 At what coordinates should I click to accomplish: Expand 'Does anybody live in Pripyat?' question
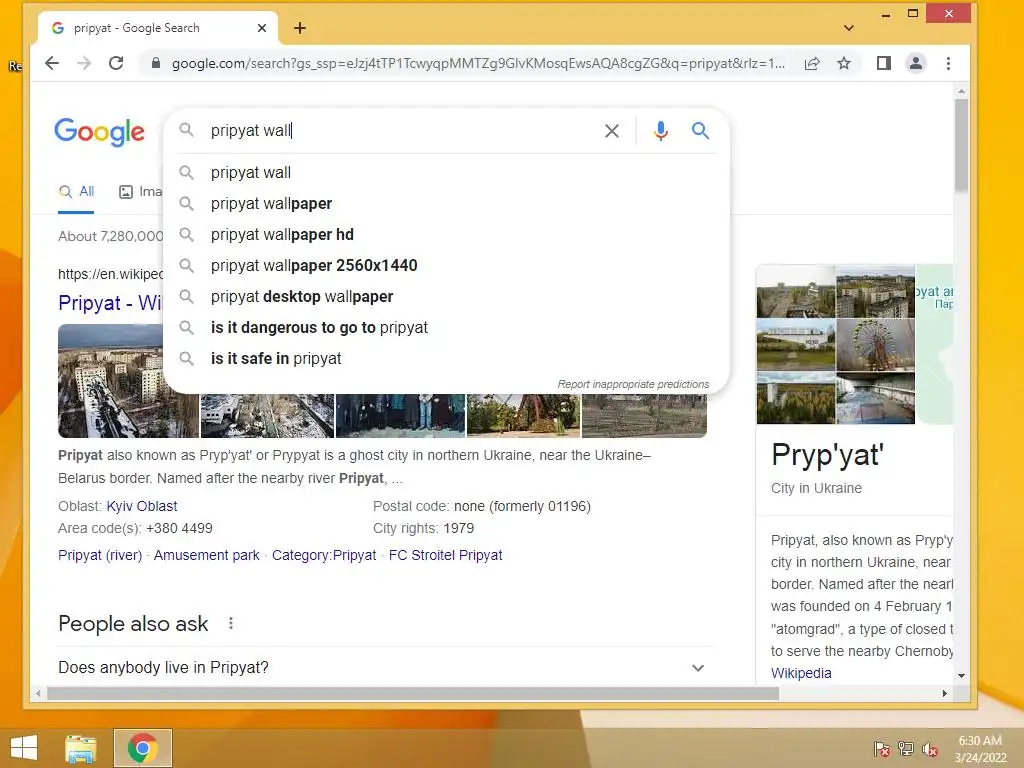[385, 667]
